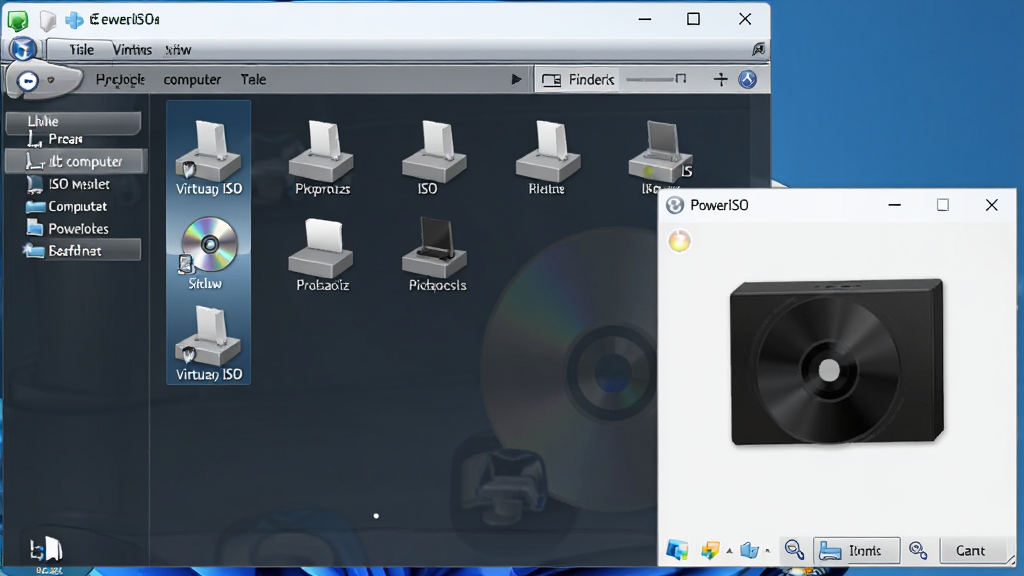Open the small dropdown next to back button
The image size is (1024, 576).
51,80
